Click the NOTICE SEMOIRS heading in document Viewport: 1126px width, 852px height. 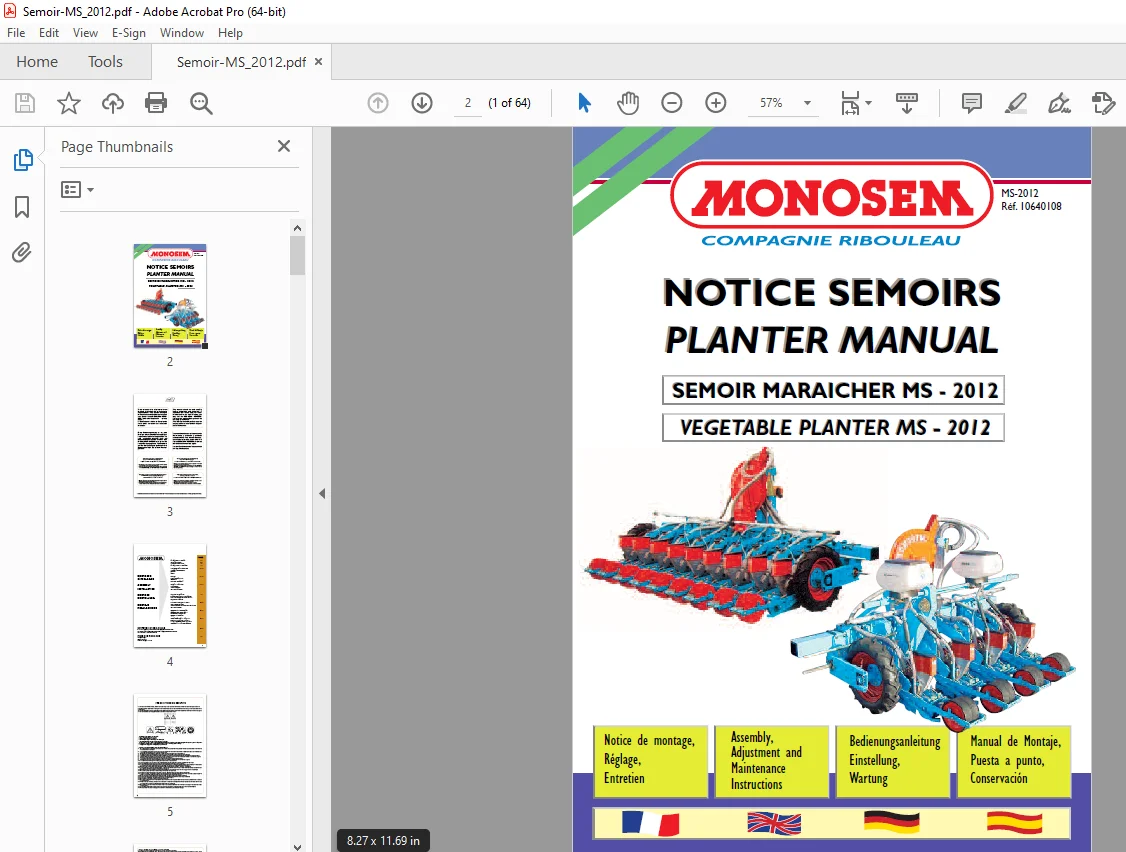tap(832, 292)
